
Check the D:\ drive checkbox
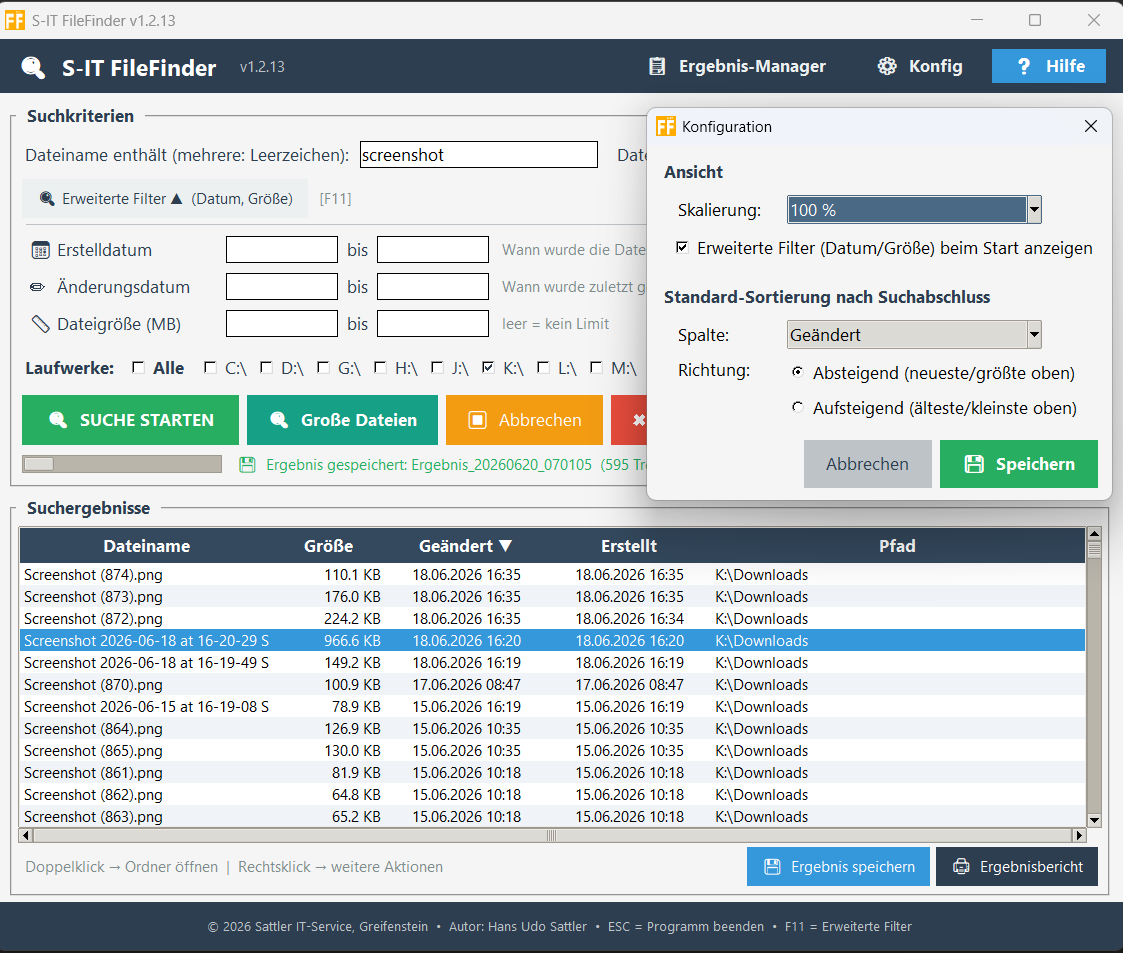pos(266,368)
